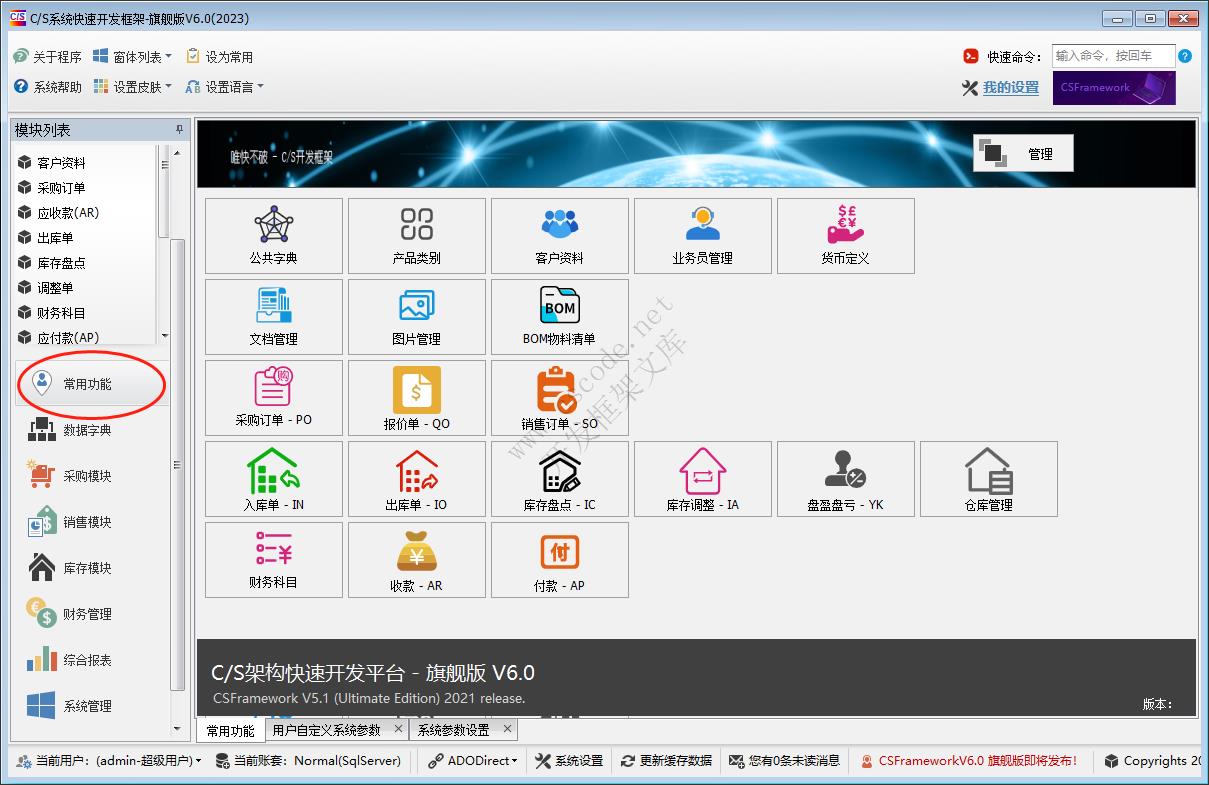Expand the 设置皮肤 skin dropdown
1209x785 pixels.
(x=133, y=87)
